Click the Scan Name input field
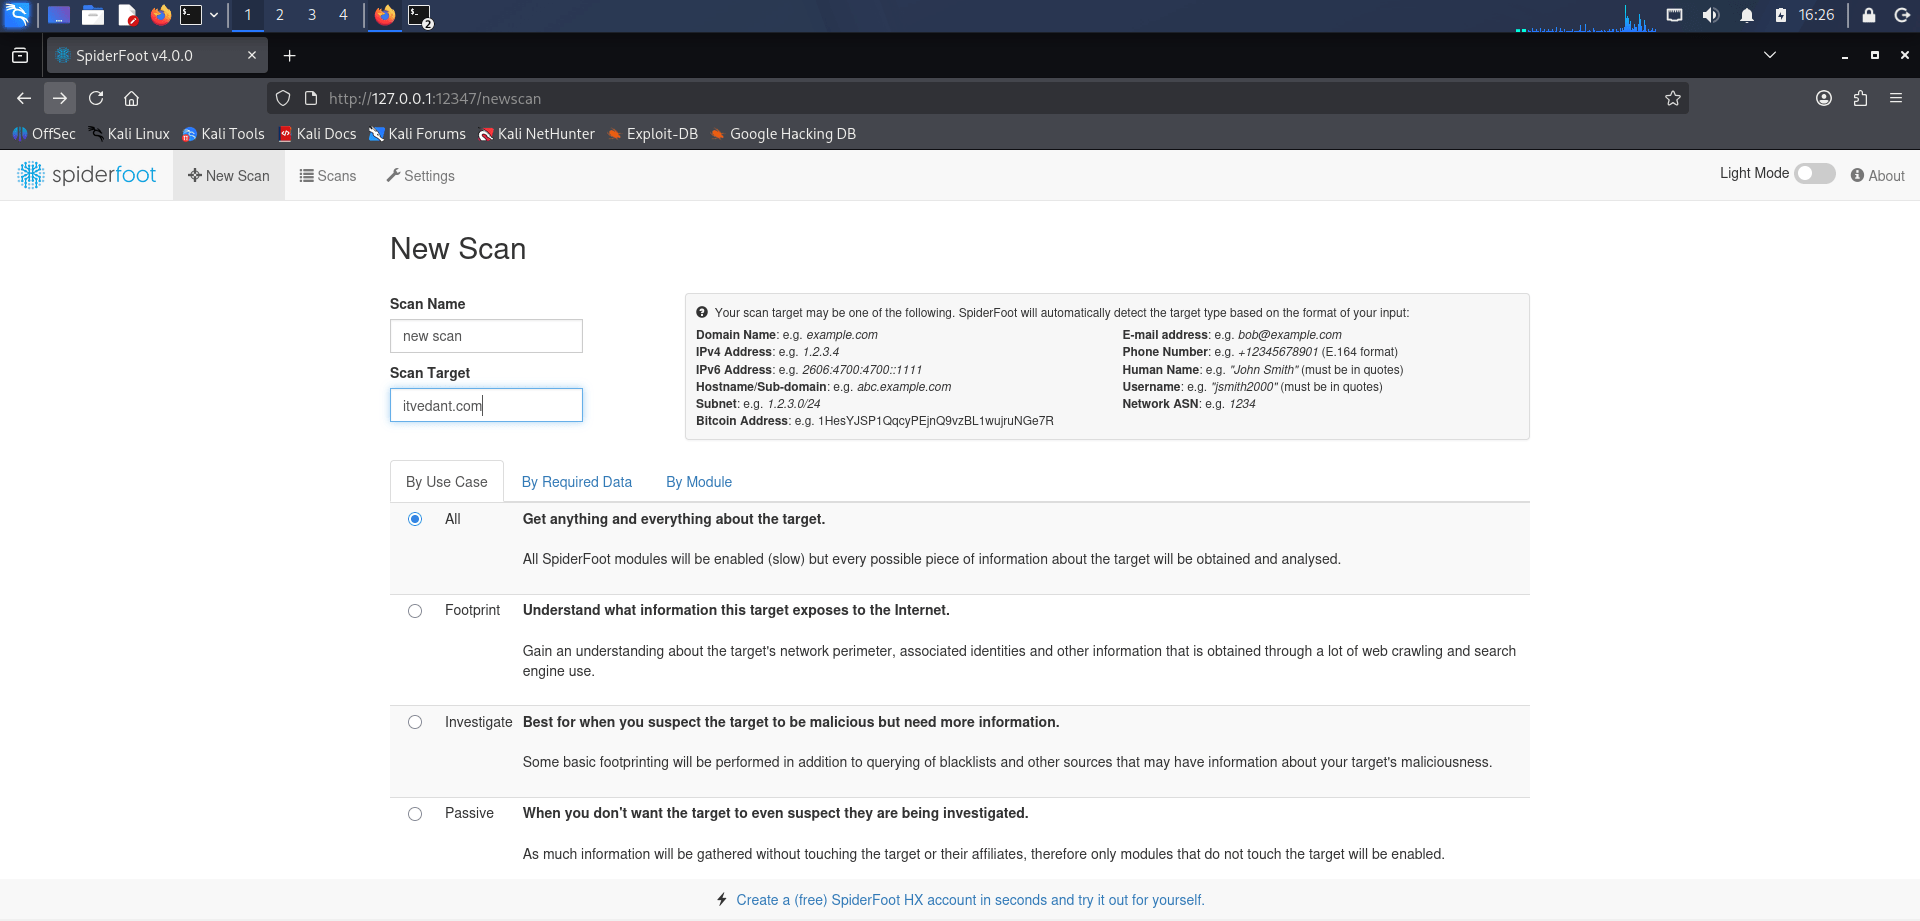The height and width of the screenshot is (921, 1920). coord(486,336)
